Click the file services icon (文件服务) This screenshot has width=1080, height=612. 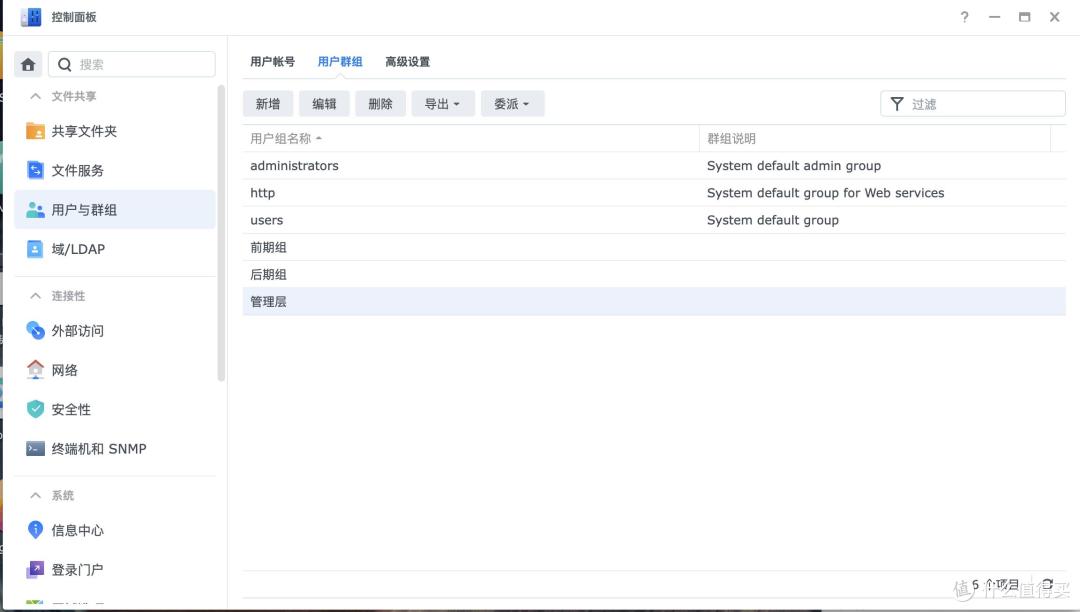tap(35, 170)
